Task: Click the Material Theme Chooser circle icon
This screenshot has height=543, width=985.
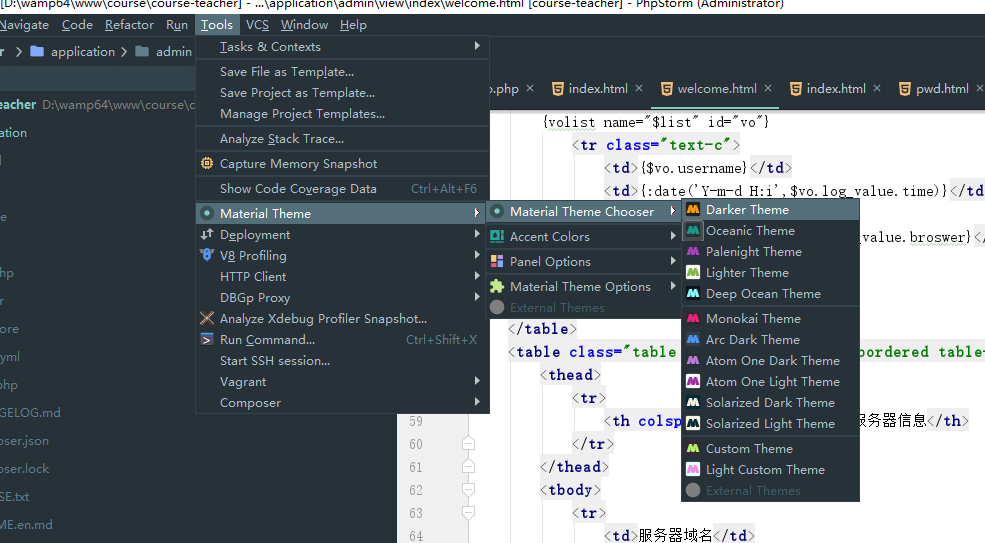Action: point(497,212)
